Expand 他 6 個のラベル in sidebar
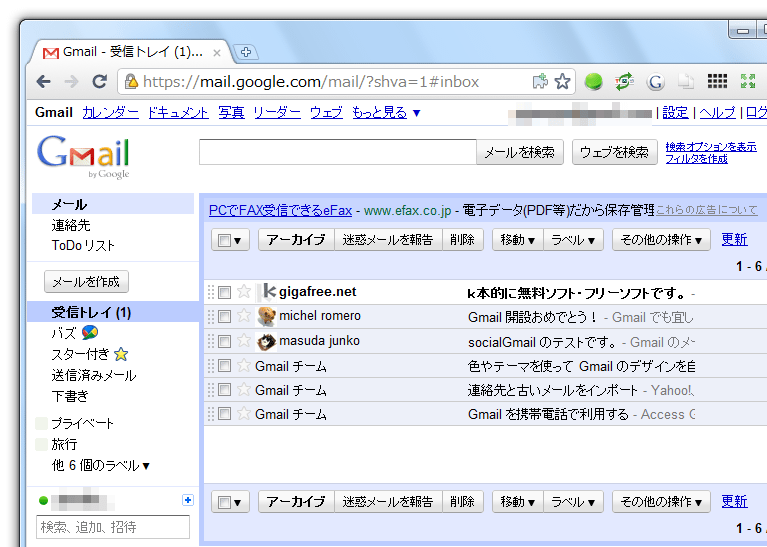 100,465
